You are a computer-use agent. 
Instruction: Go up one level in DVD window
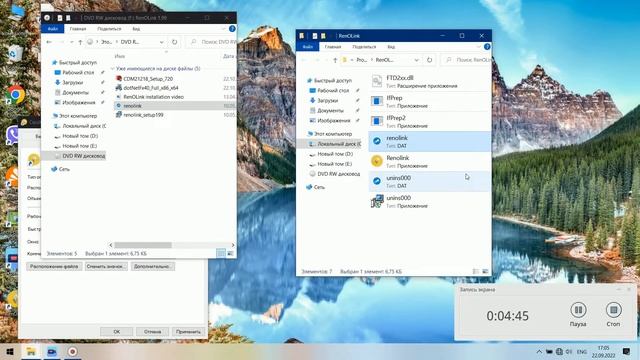(x=80, y=42)
